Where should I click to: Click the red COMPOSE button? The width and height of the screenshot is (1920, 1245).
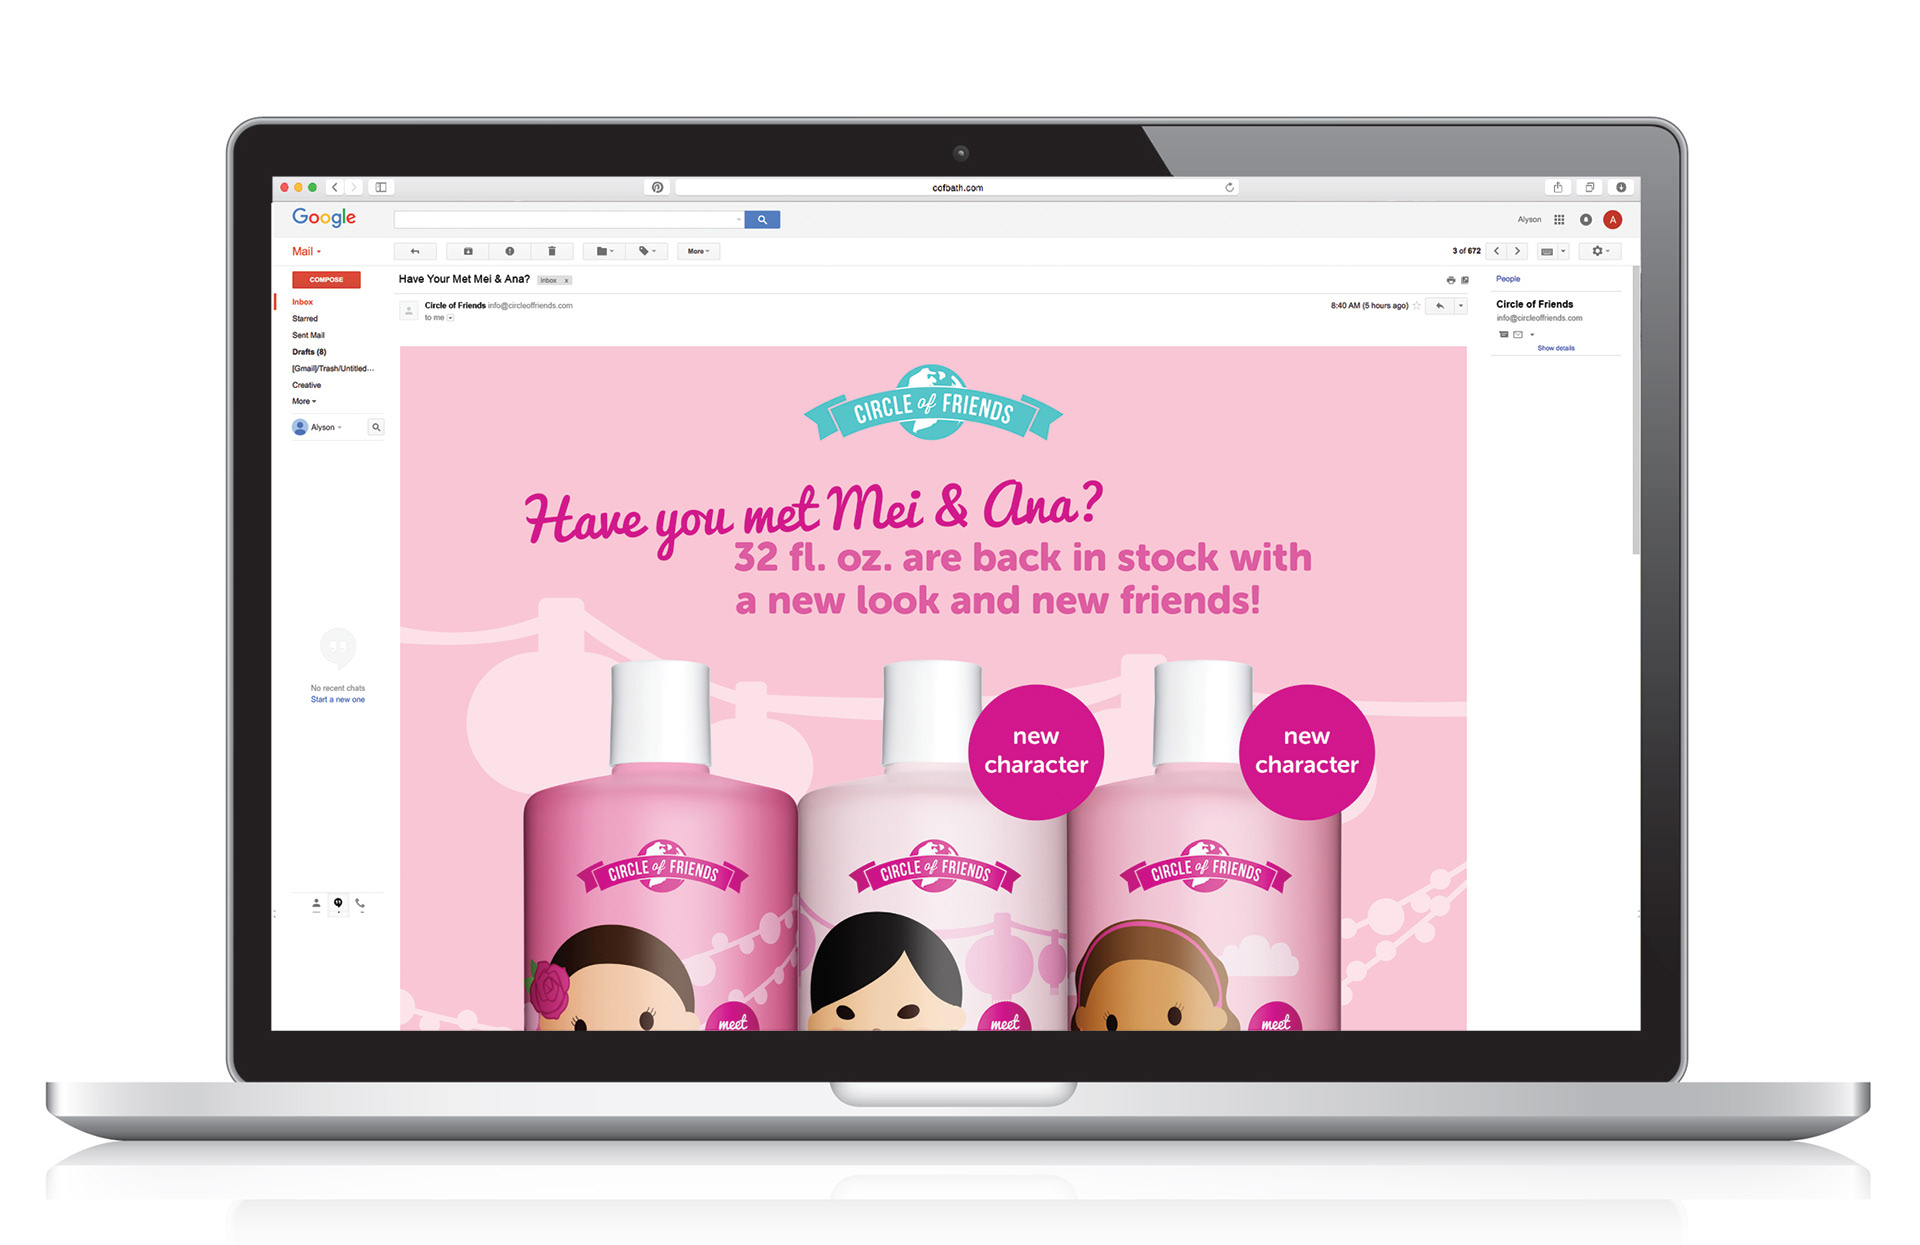pyautogui.click(x=326, y=280)
